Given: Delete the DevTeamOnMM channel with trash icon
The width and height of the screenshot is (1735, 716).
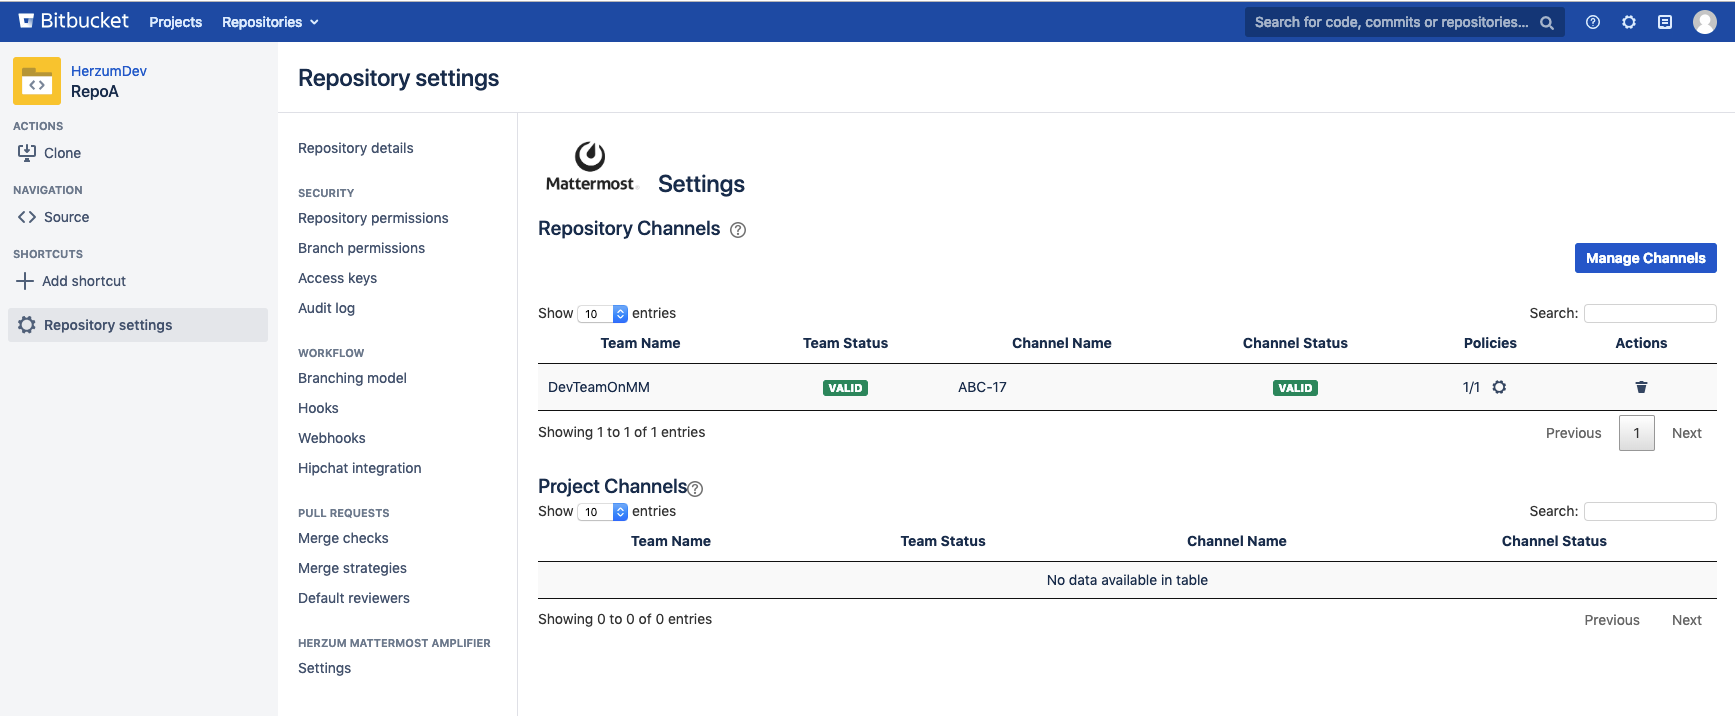Looking at the screenshot, I should click(x=1641, y=387).
